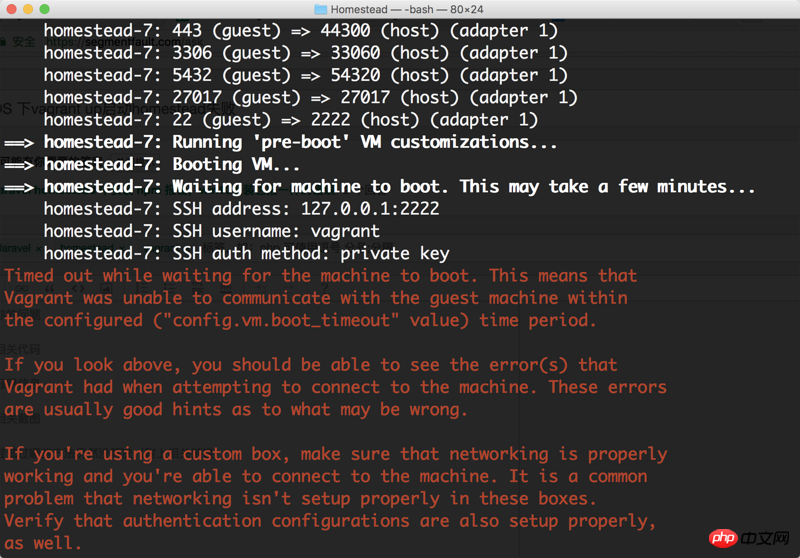Click the 5432 to 54320 port line
The image size is (800, 558).
pyautogui.click(x=305, y=75)
